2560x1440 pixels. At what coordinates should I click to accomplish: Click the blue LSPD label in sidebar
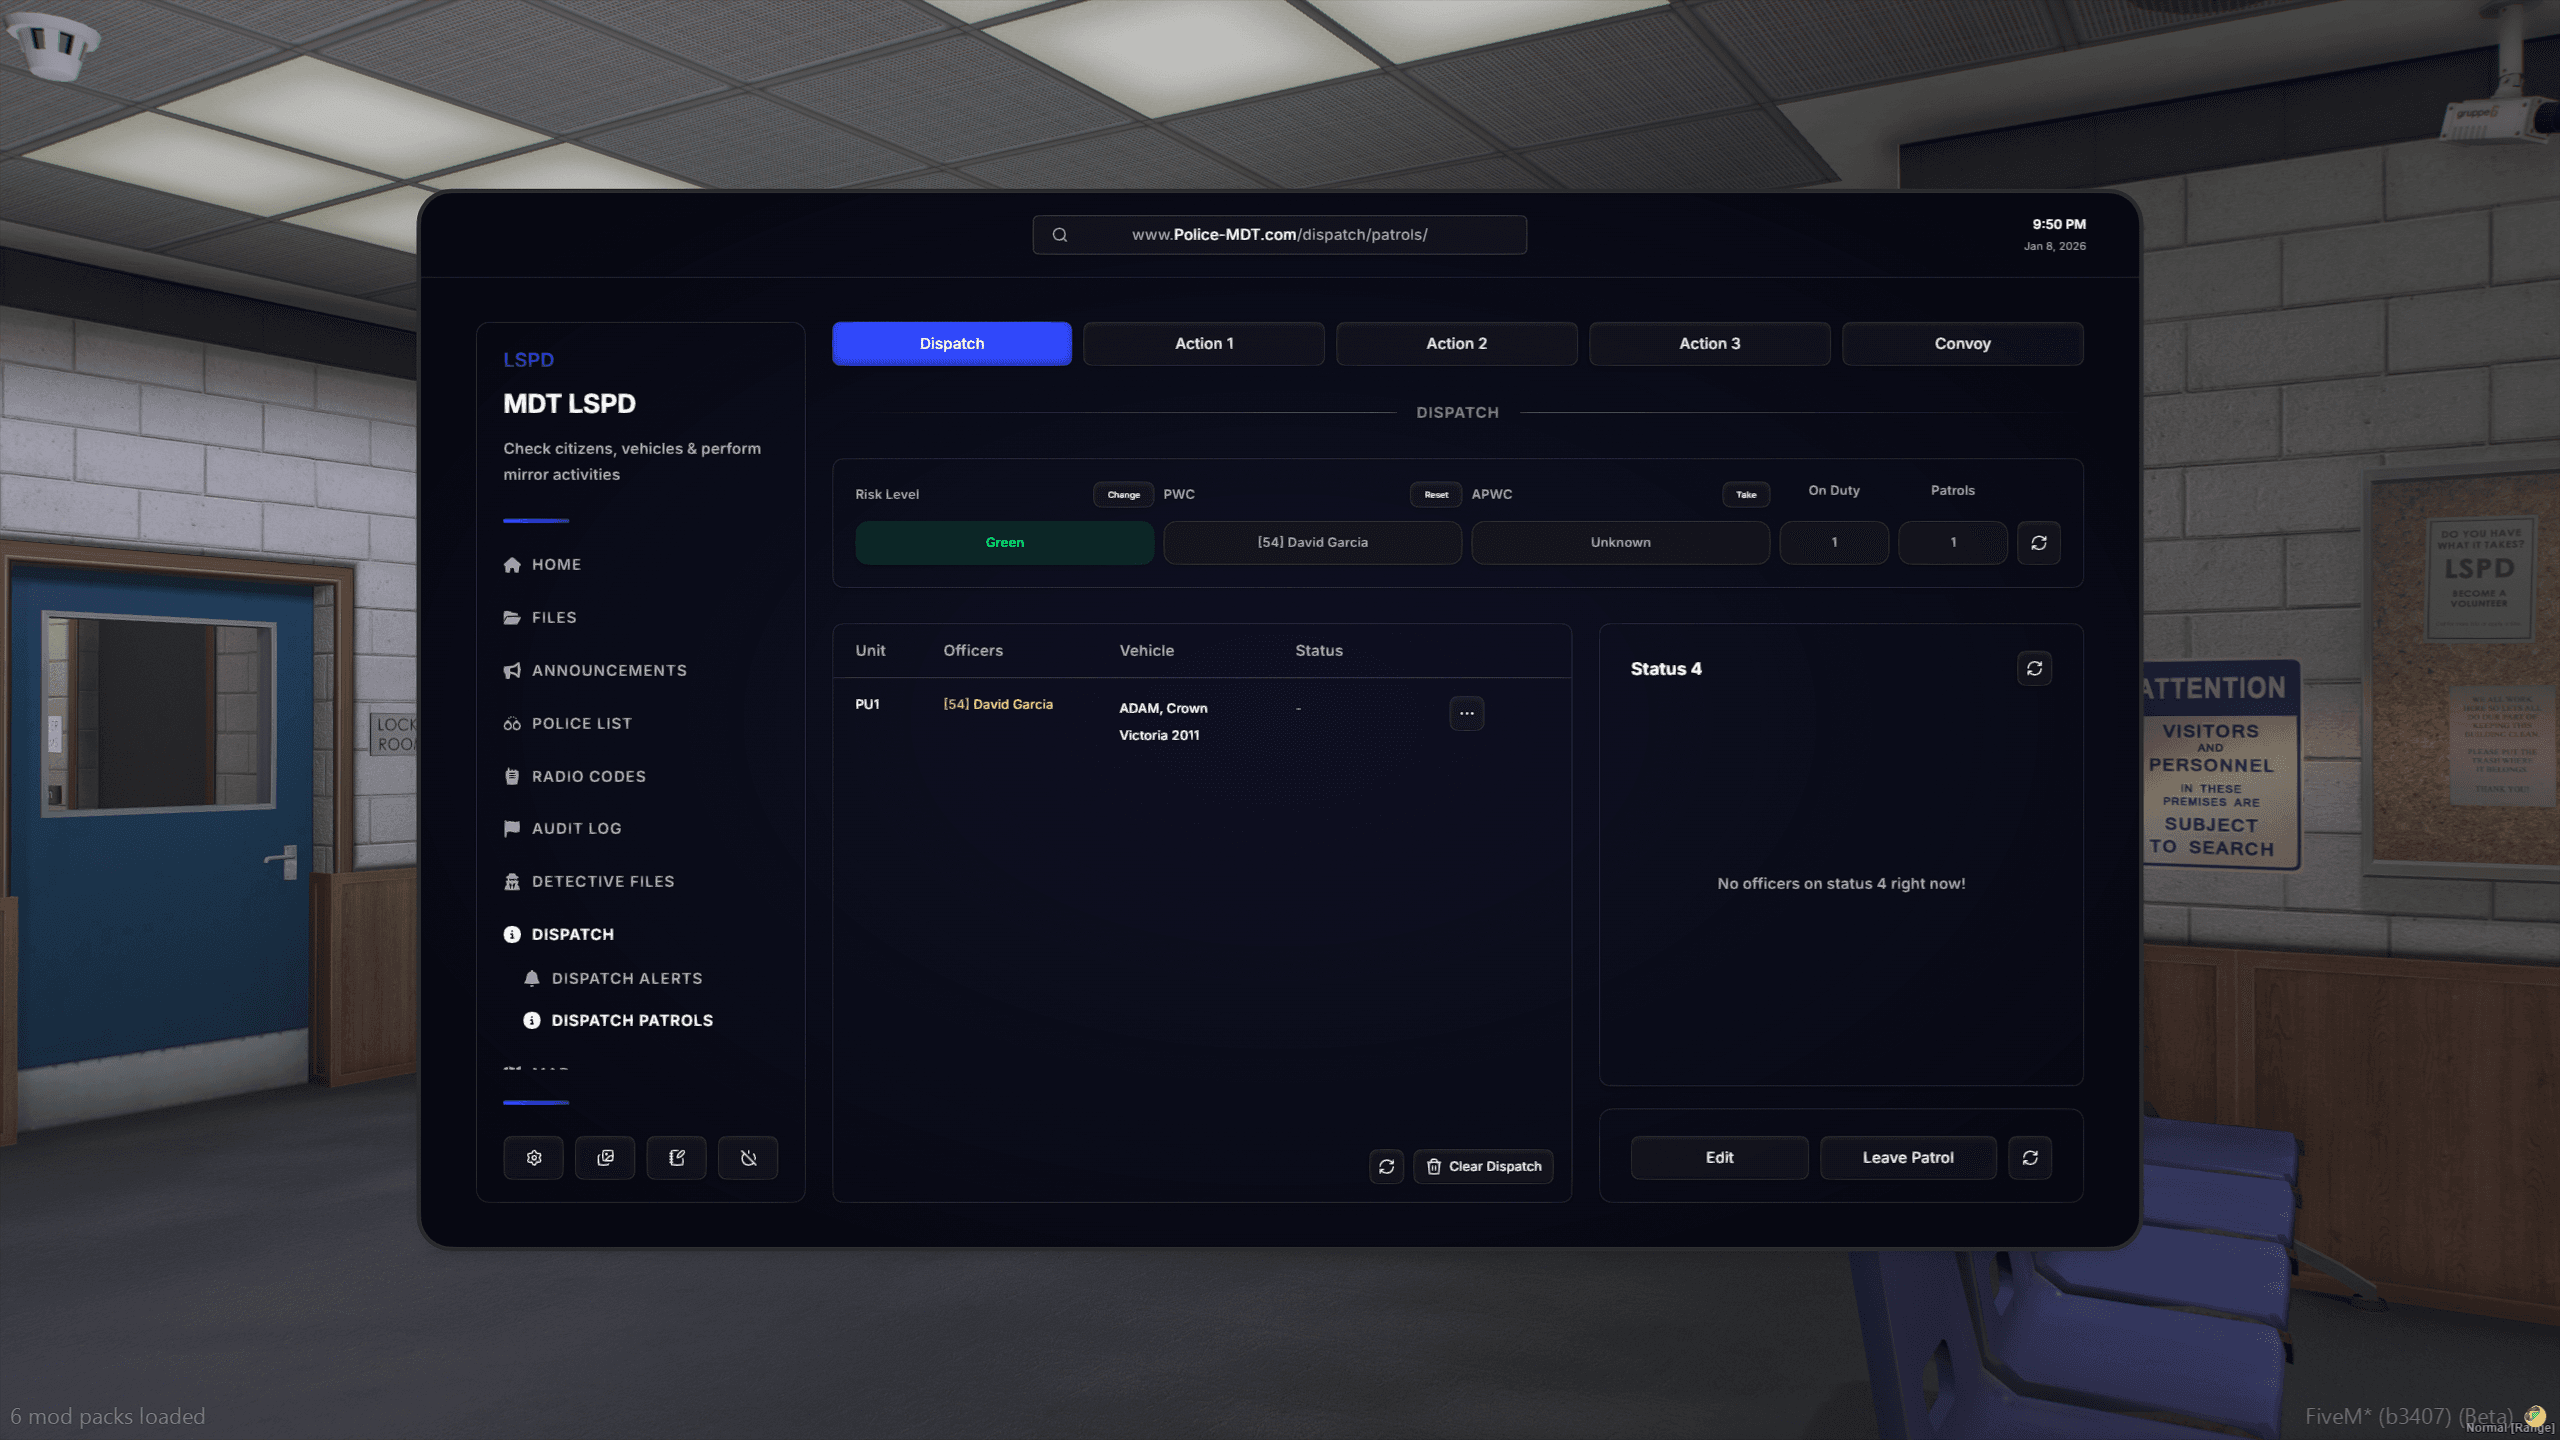click(528, 359)
